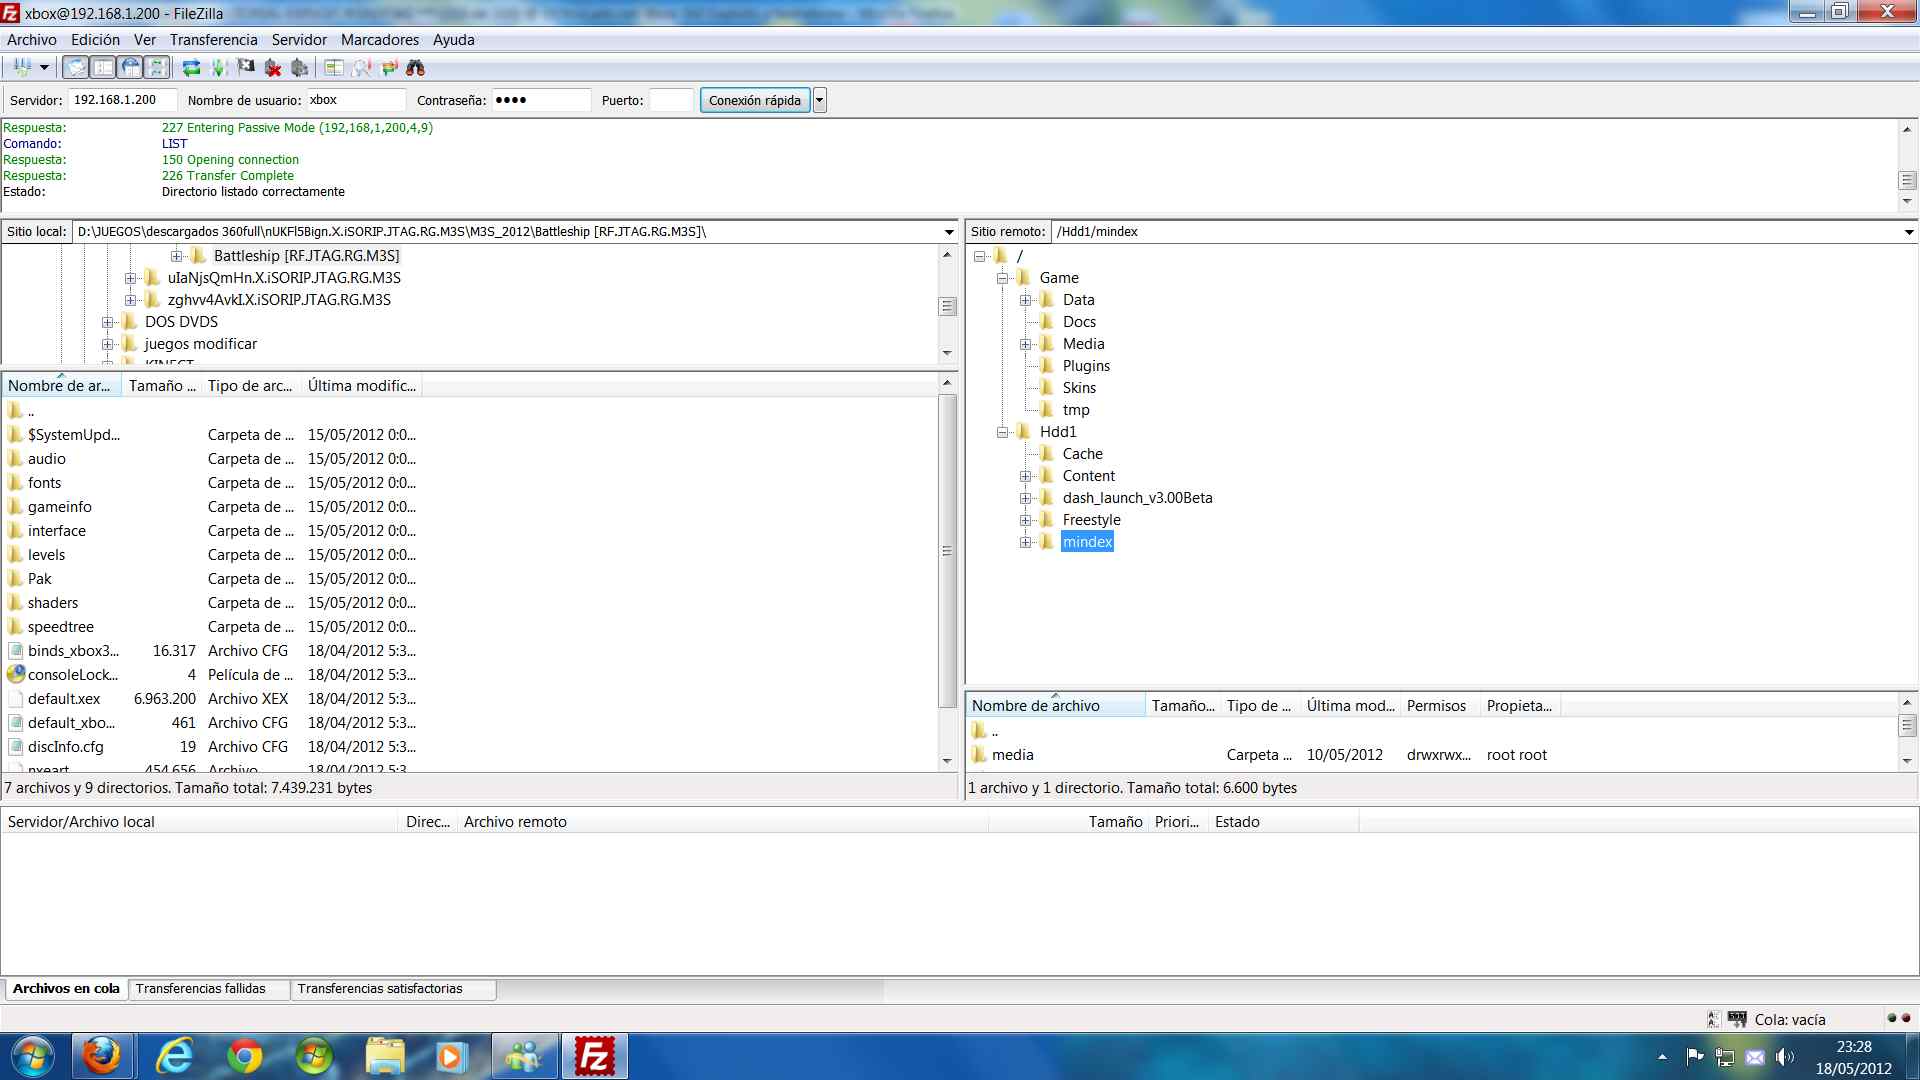This screenshot has height=1080, width=1920.
Task: Open quick connect history dropdown arrow
Action: click(820, 100)
